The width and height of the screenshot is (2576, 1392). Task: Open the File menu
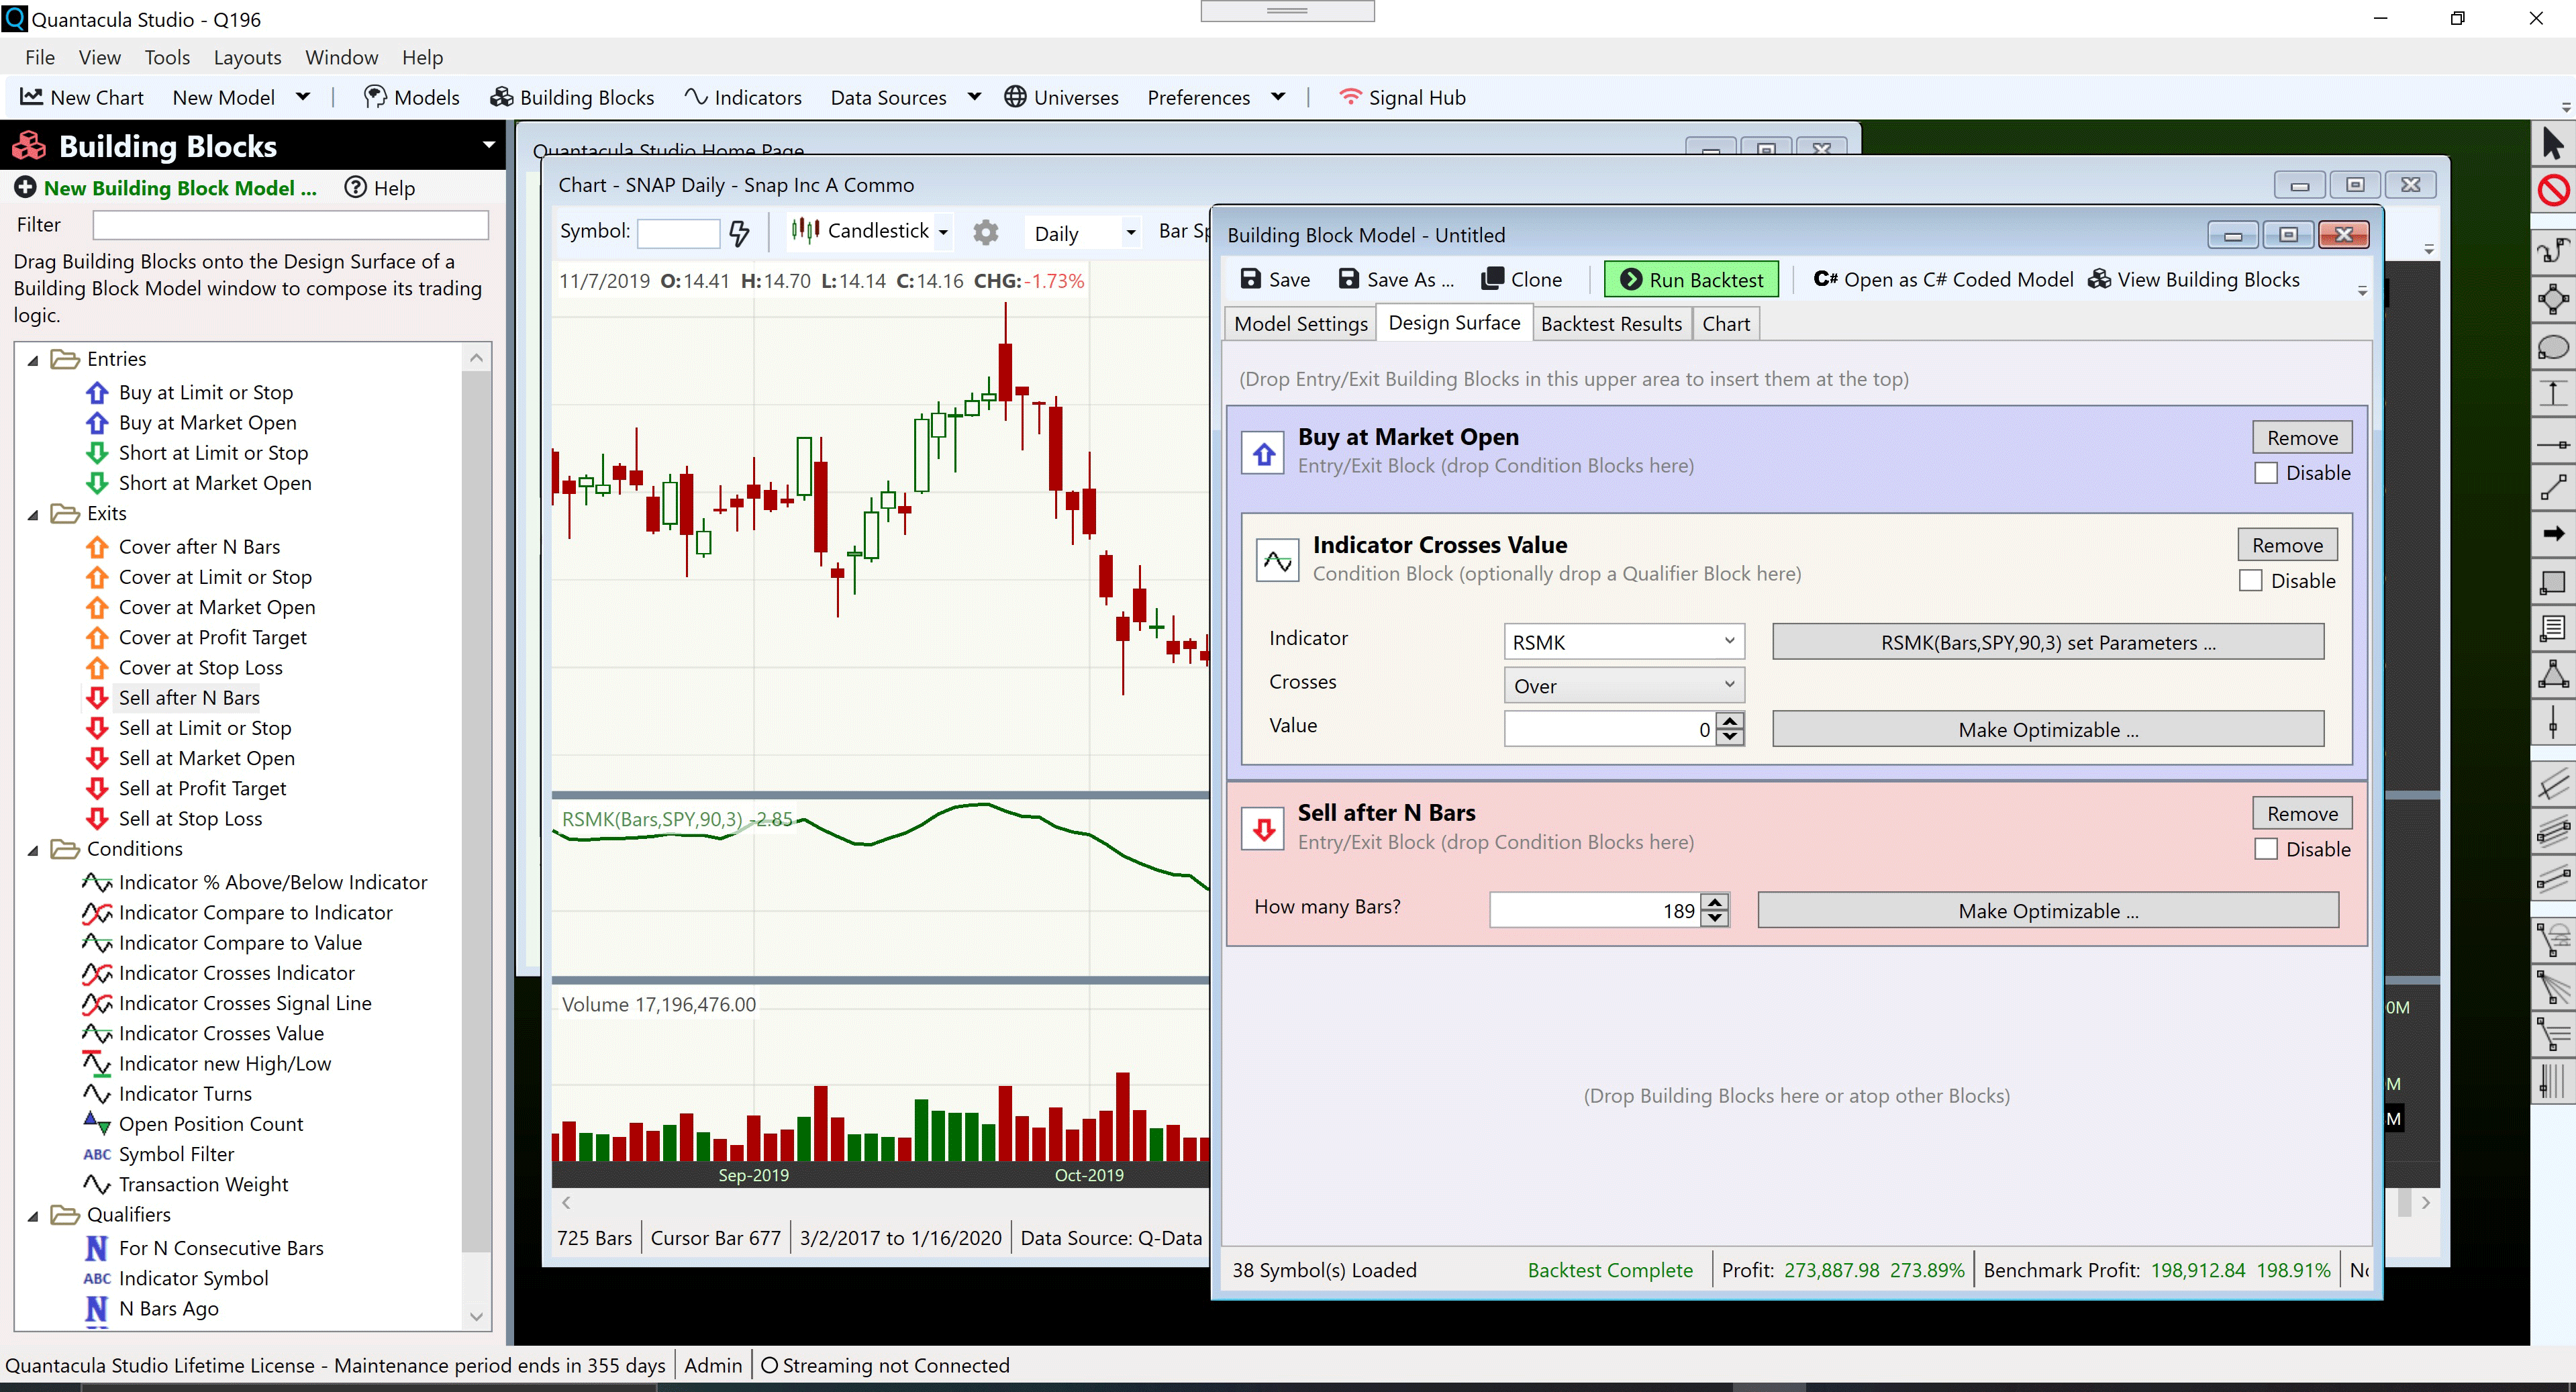click(40, 57)
